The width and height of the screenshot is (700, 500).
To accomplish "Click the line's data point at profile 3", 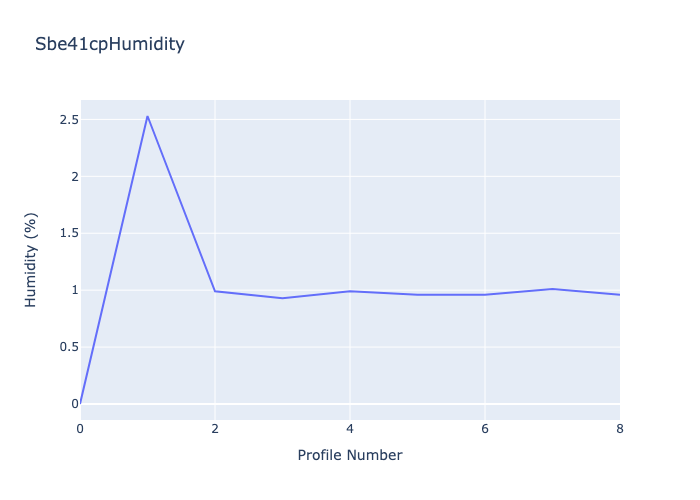I will click(282, 298).
